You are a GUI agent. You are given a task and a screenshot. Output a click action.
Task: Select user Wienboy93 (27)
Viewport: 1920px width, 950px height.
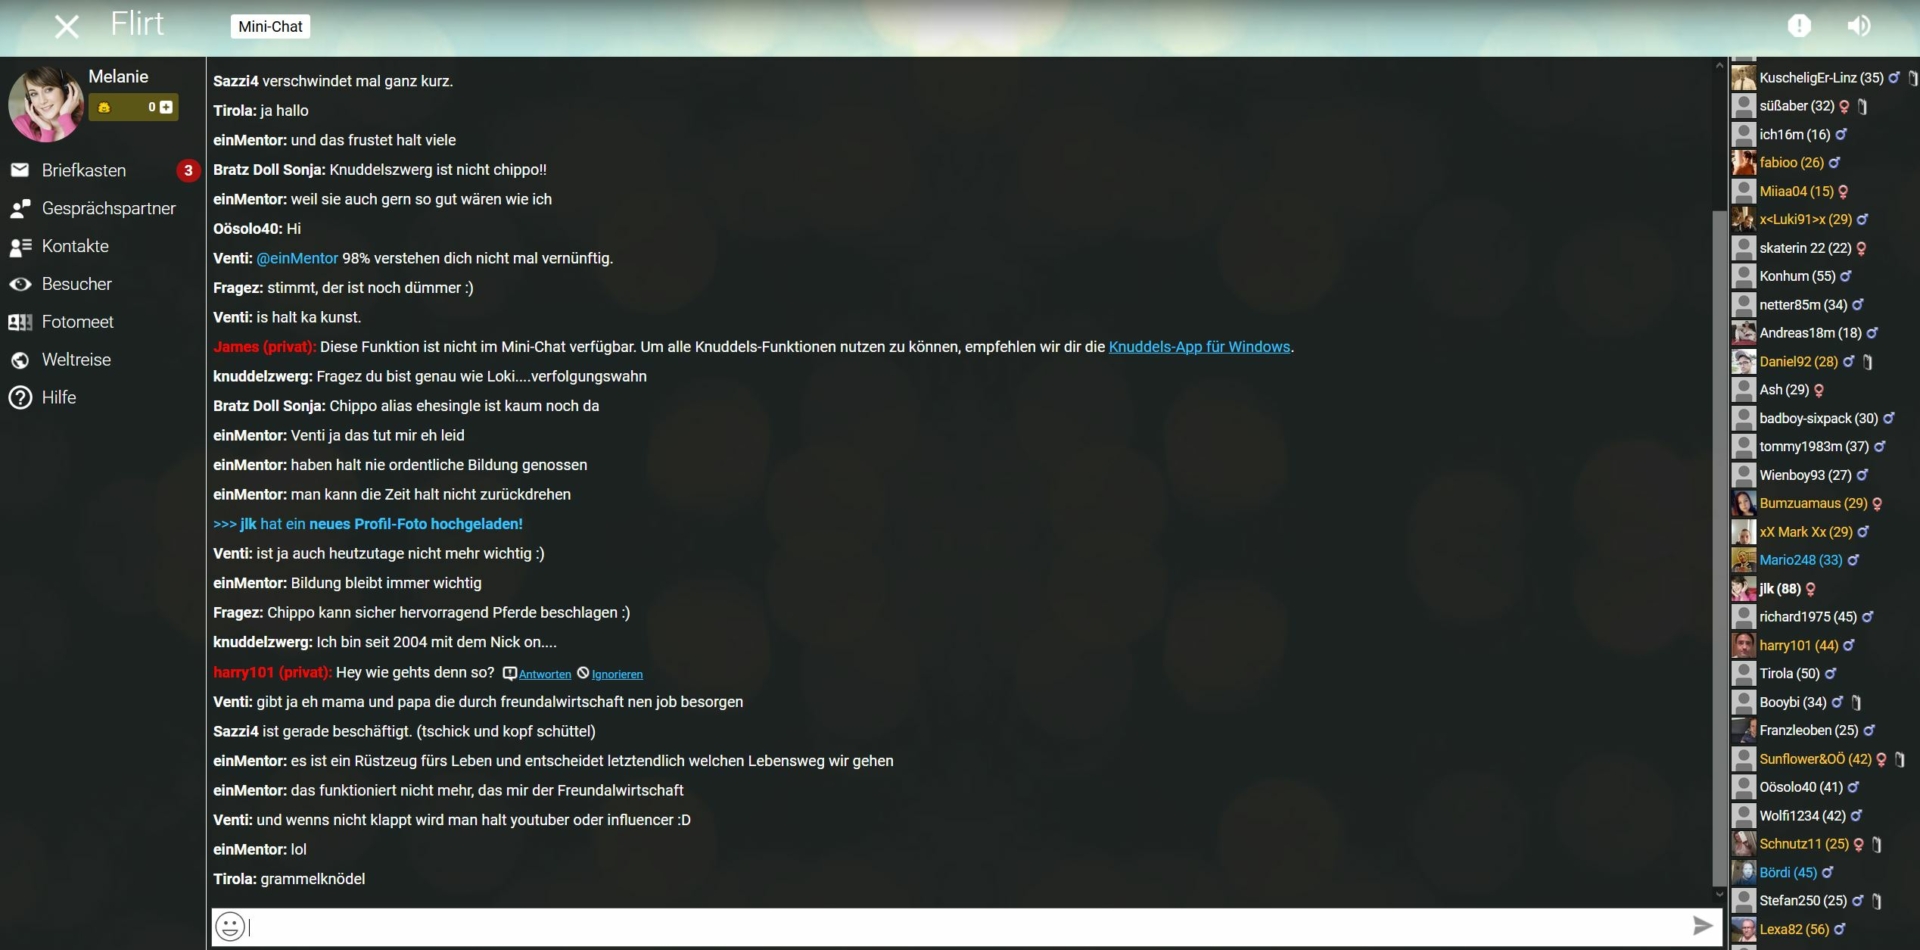coord(1805,475)
